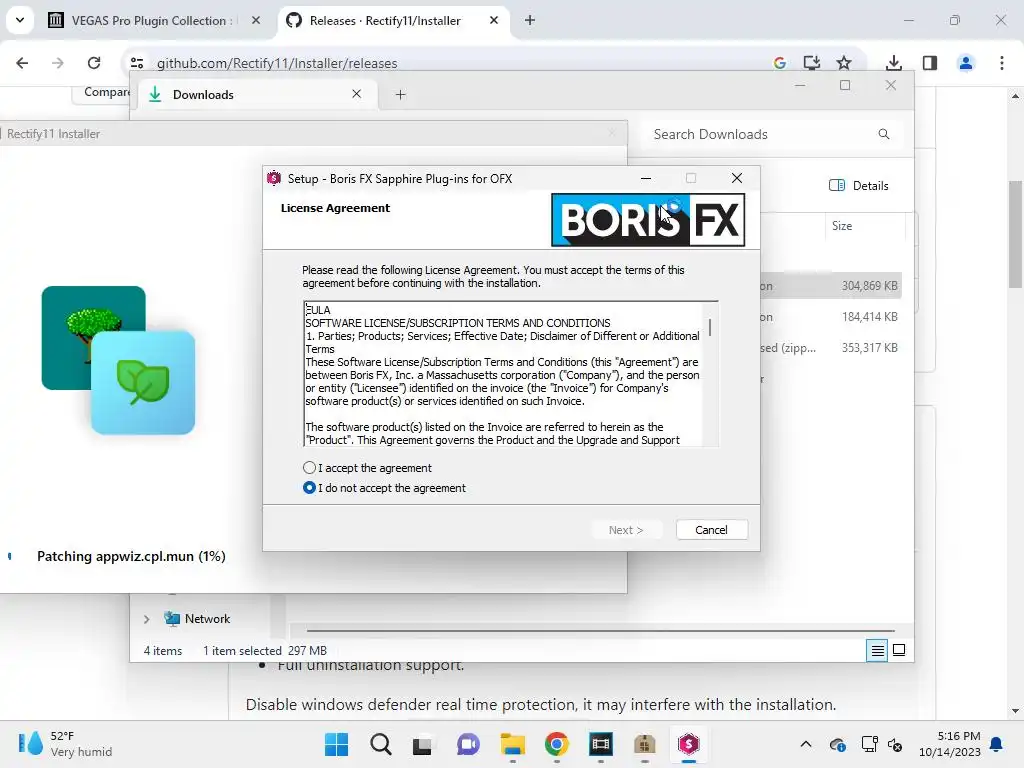The image size is (1024, 768).
Task: Open File Explorer from taskbar
Action: coord(513,744)
